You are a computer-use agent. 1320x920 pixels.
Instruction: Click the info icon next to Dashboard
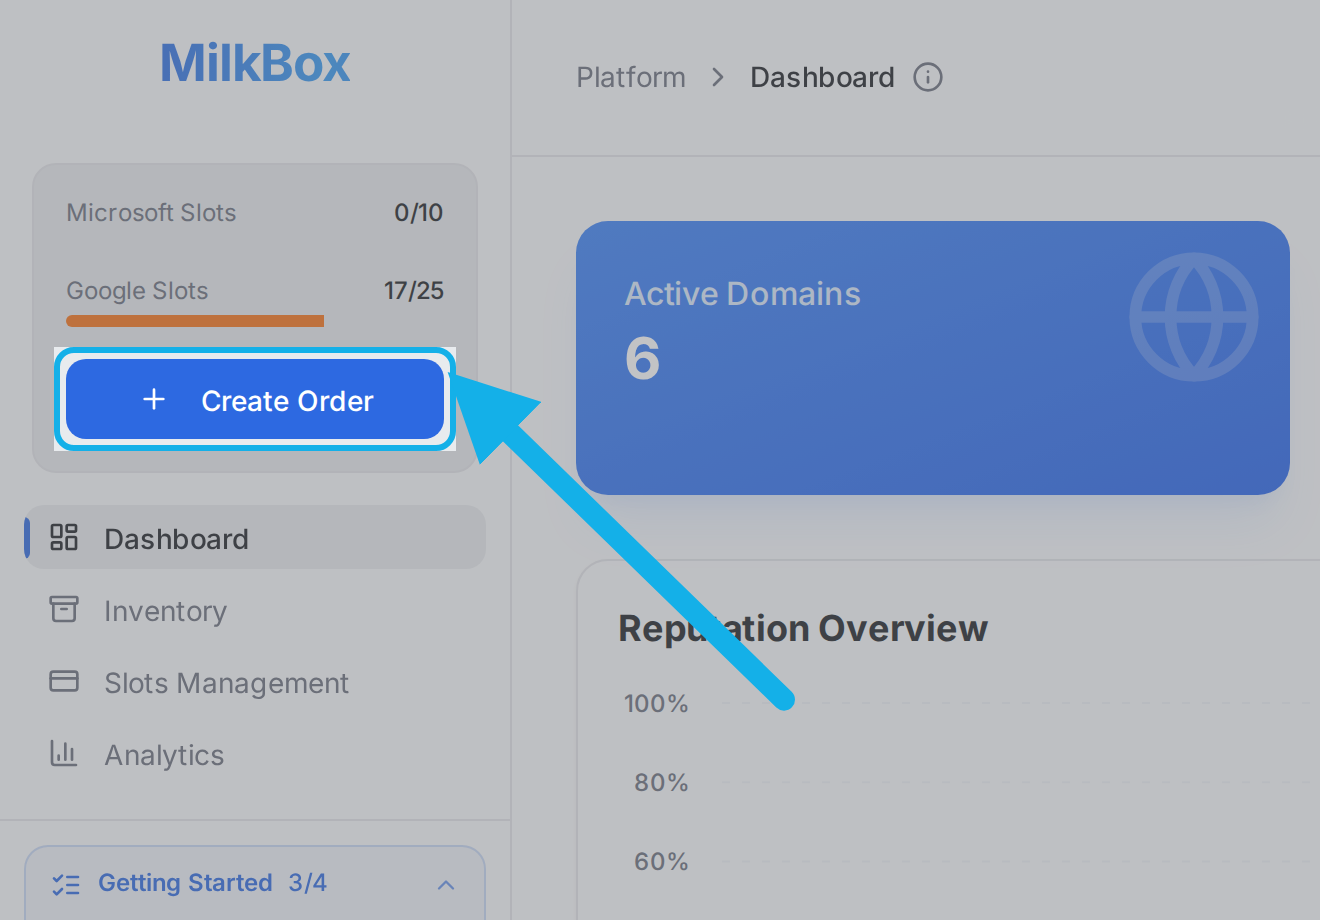928,77
